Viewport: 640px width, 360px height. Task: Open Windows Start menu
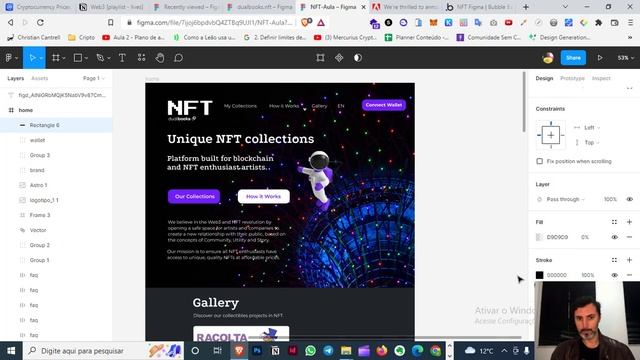point(11,351)
